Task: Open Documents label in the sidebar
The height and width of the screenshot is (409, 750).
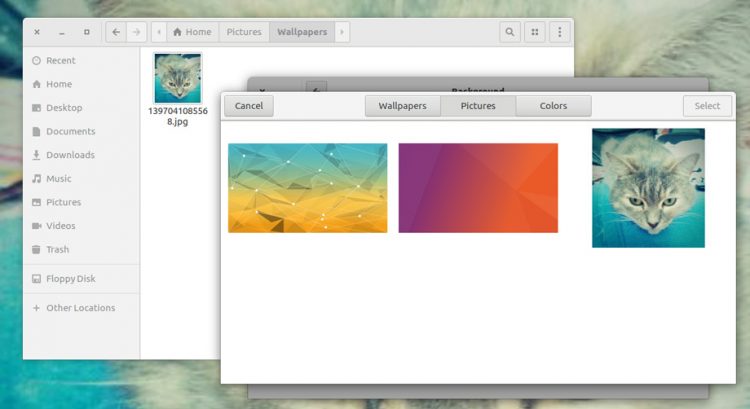Action: [71, 131]
